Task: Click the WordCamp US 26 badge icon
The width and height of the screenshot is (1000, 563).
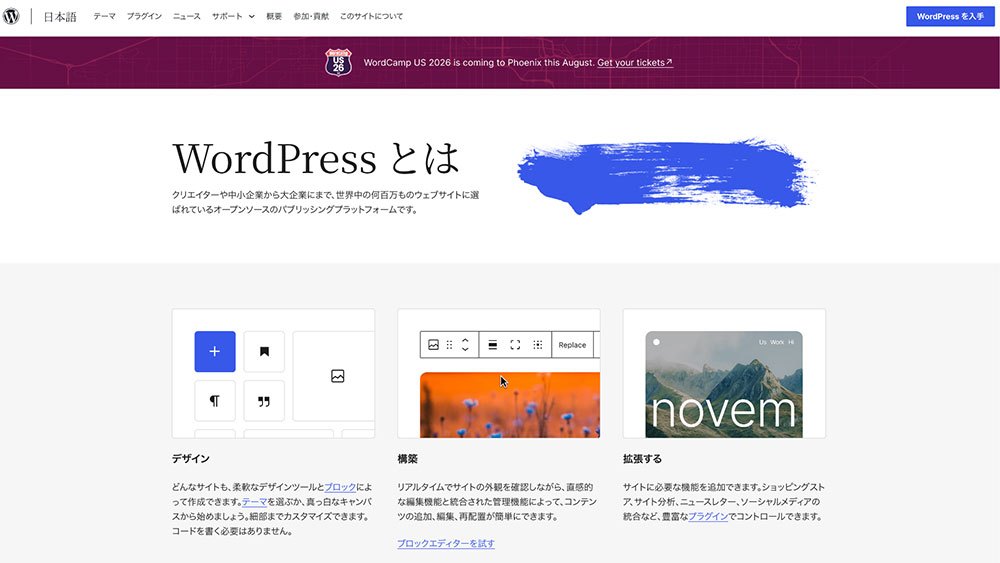Action: pyautogui.click(x=338, y=62)
